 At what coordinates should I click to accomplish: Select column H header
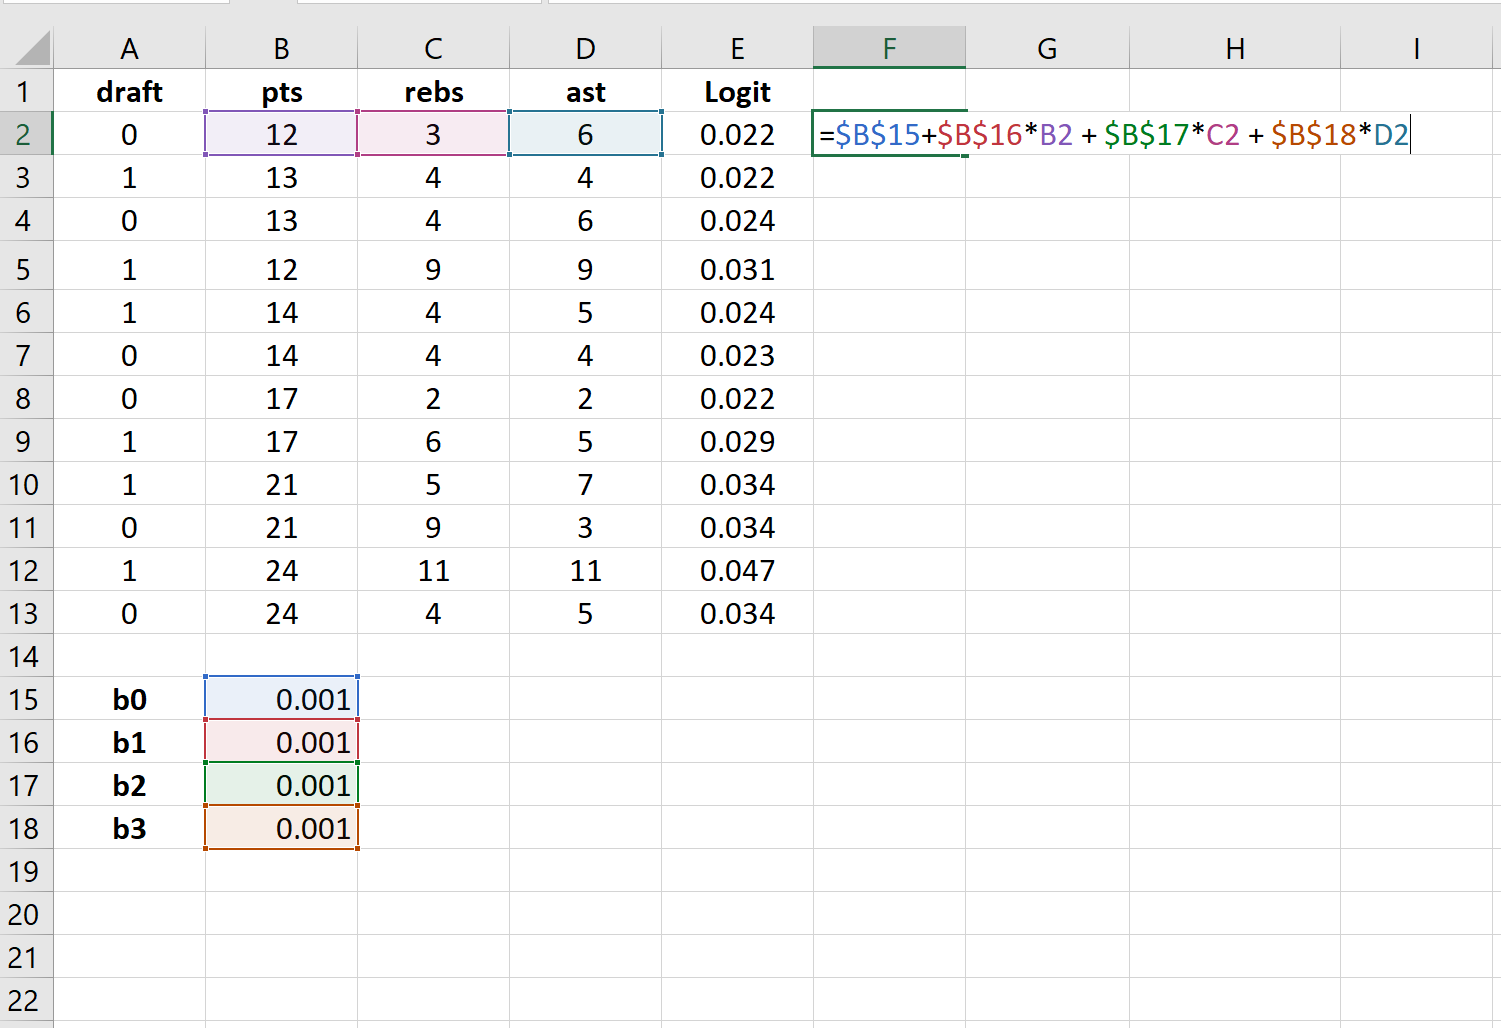coord(1235,48)
